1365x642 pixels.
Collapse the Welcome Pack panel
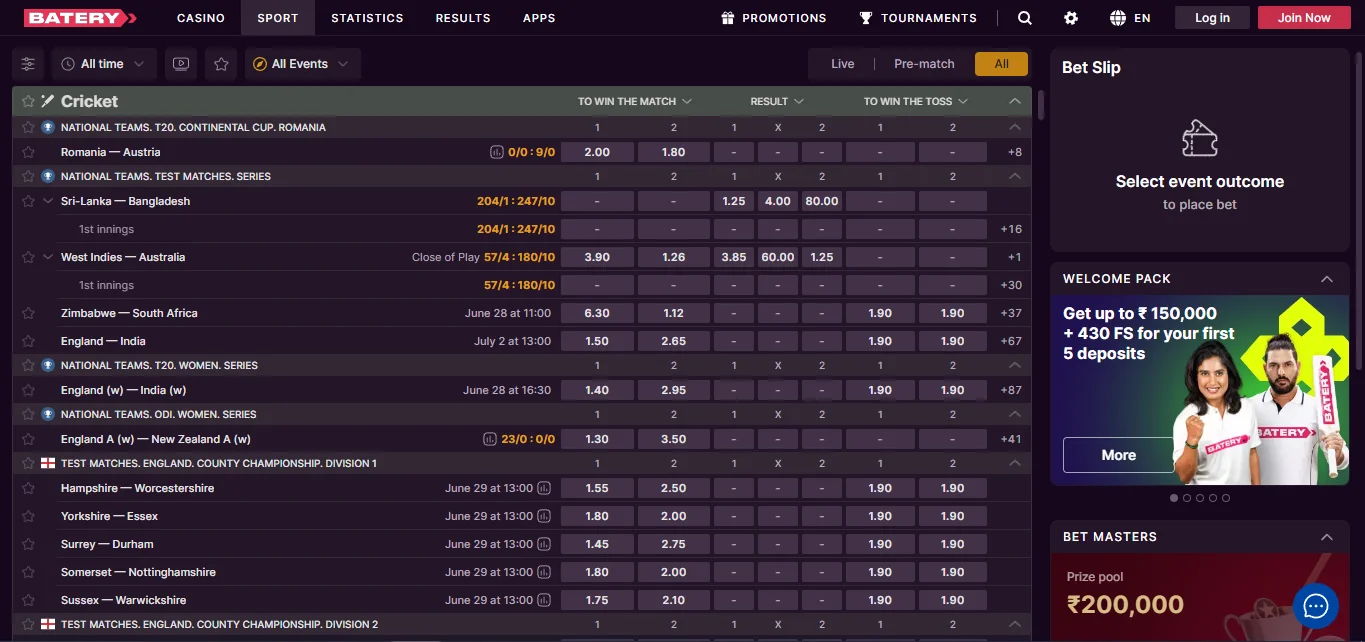1326,279
